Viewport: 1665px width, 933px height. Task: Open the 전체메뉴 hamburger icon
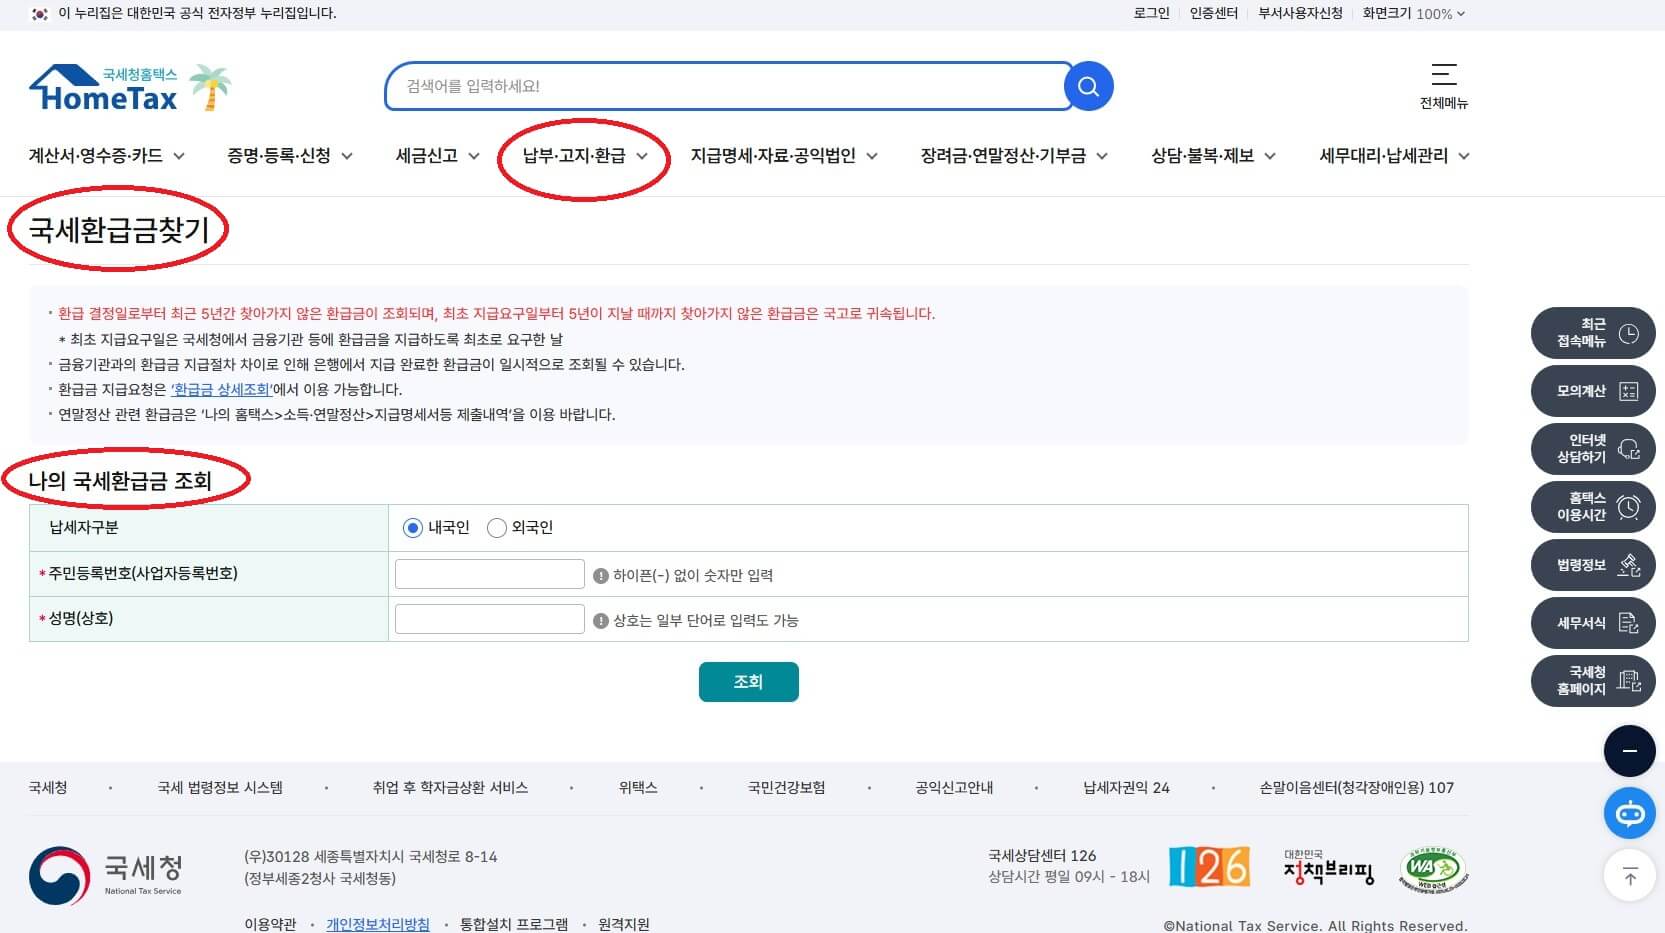click(1443, 74)
